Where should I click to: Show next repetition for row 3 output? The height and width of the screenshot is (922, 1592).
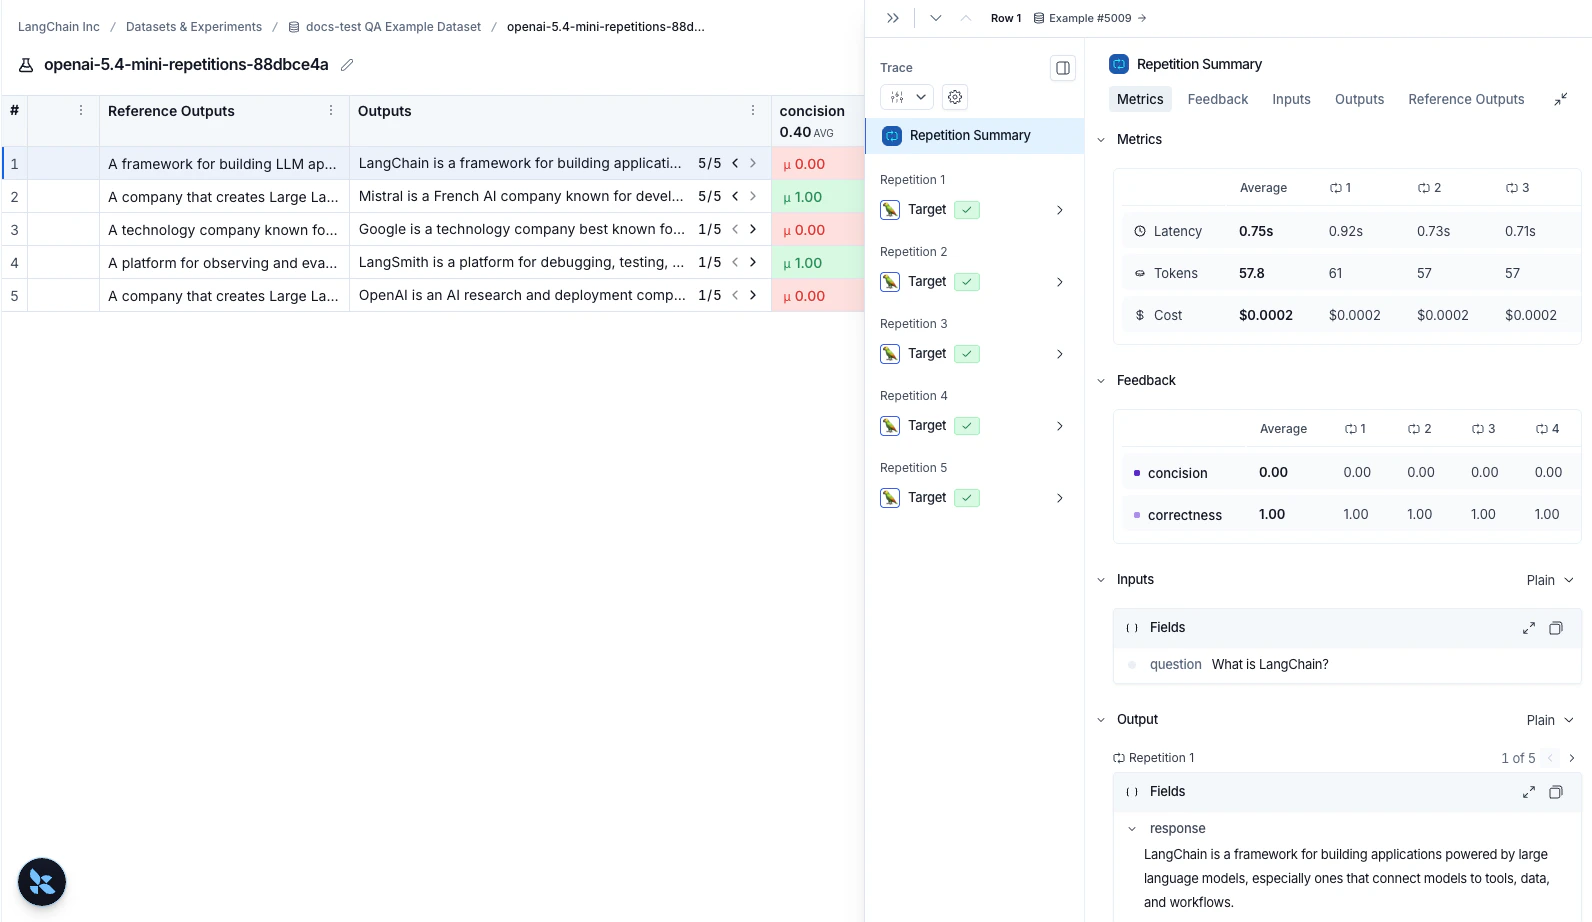tap(753, 229)
